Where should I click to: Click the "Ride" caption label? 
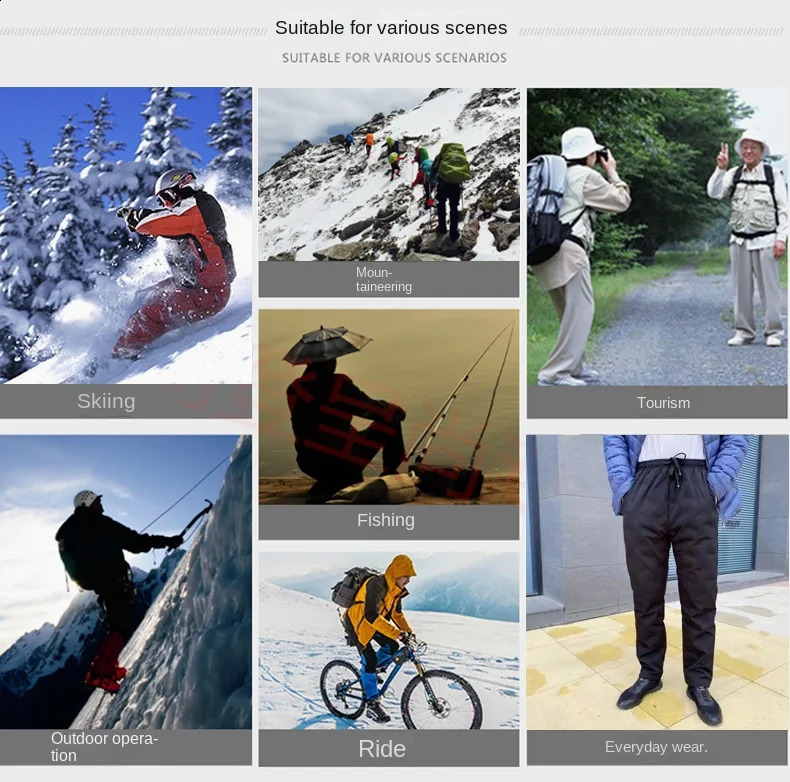pos(382,748)
